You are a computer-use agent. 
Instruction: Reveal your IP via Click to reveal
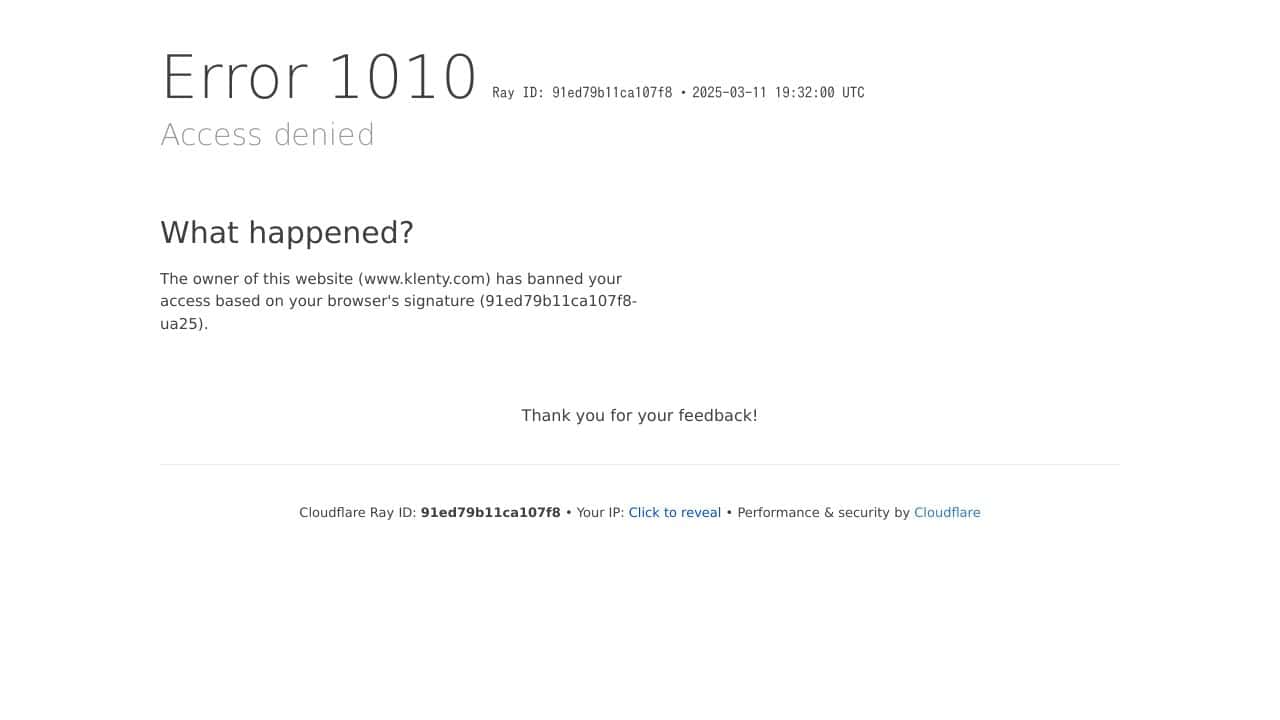[674, 512]
